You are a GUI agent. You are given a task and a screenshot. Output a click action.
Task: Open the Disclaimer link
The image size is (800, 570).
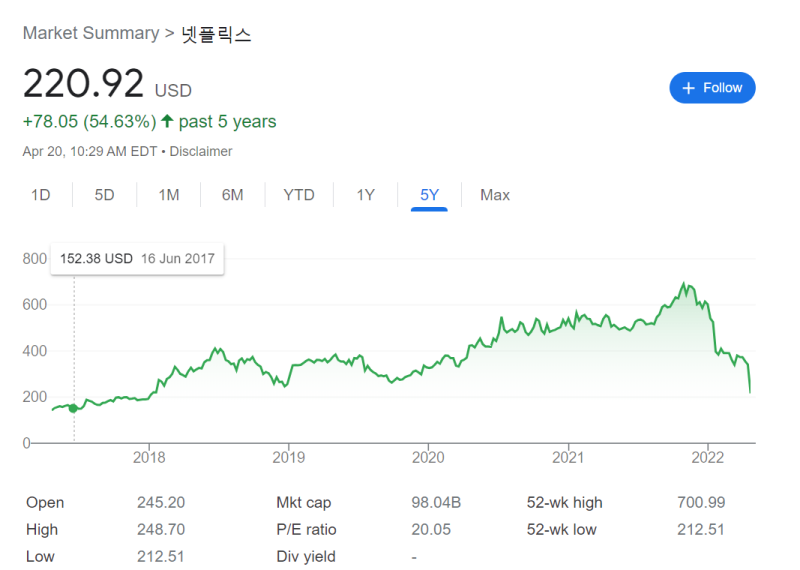(x=201, y=152)
